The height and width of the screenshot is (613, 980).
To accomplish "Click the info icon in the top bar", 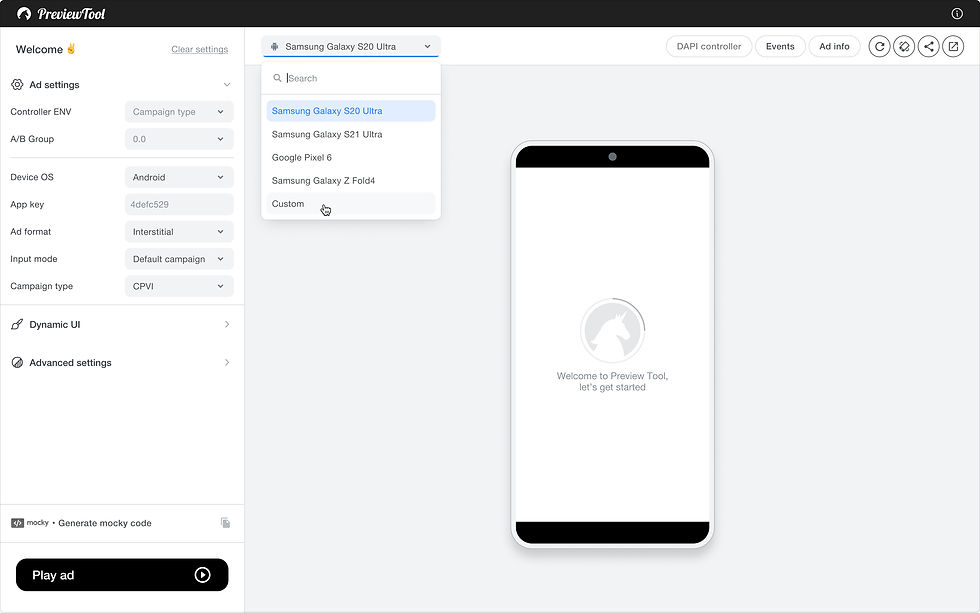I will tap(957, 13).
